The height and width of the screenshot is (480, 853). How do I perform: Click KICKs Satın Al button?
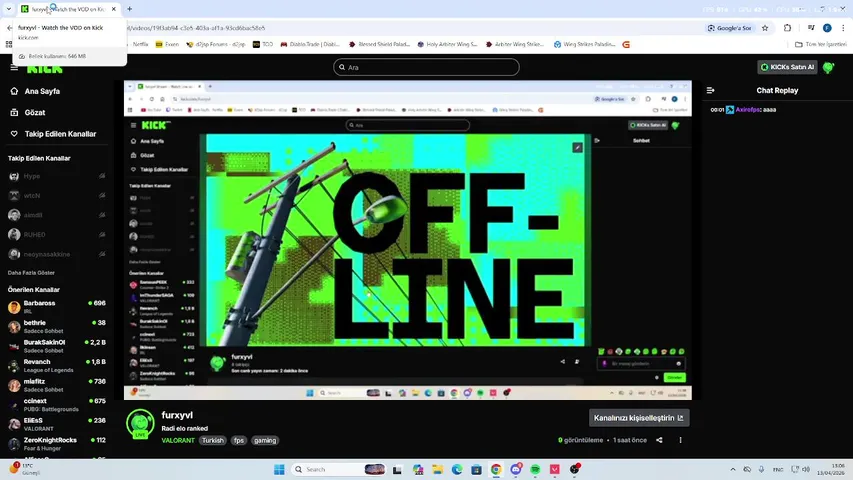pyautogui.click(x=787, y=67)
